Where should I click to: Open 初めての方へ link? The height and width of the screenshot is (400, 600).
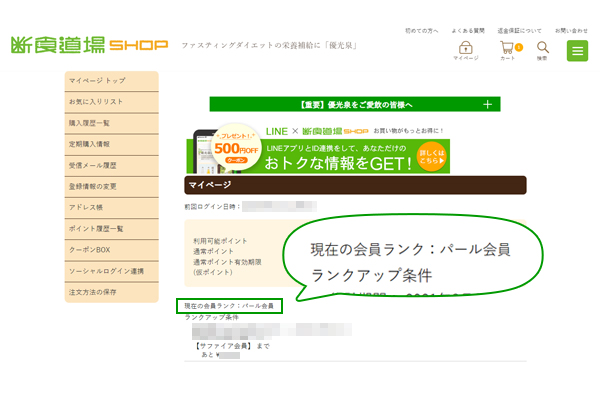point(422,31)
